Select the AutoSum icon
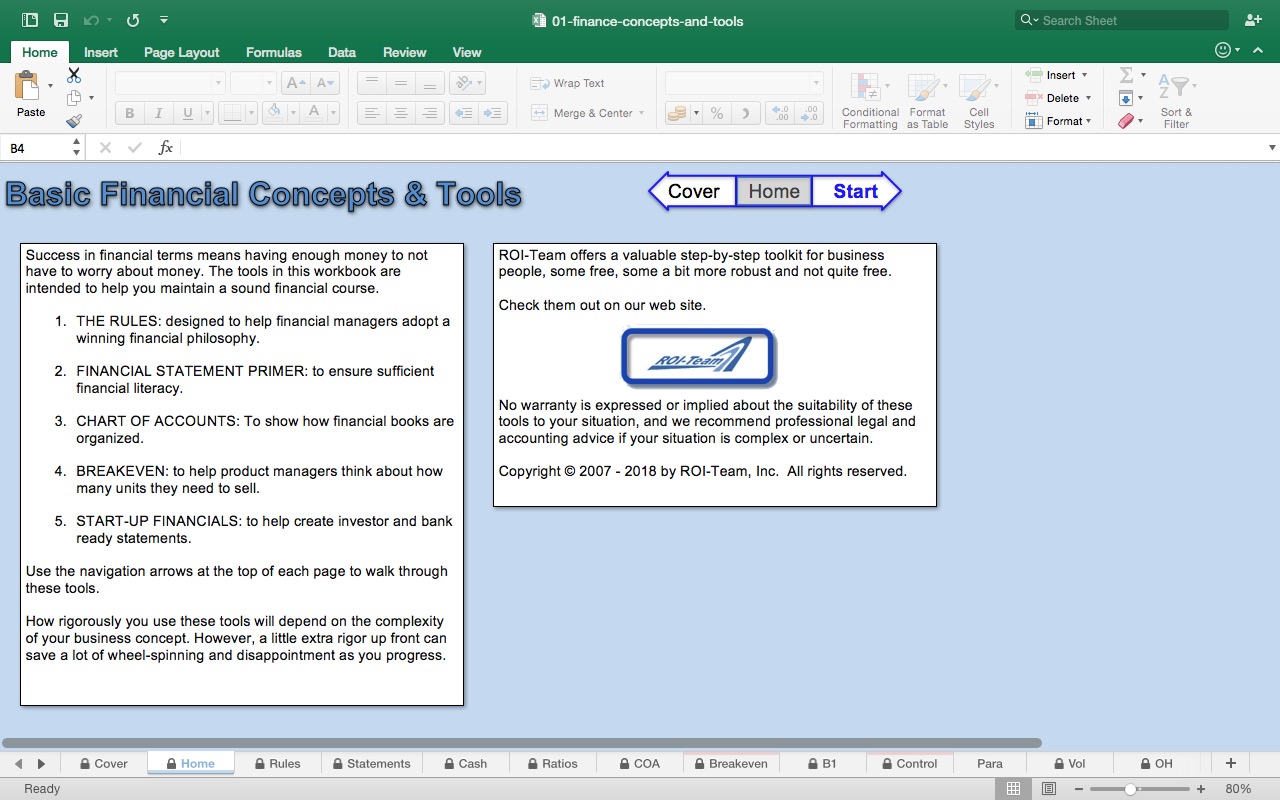Screen dimensions: 1280x800 (x=1128, y=74)
